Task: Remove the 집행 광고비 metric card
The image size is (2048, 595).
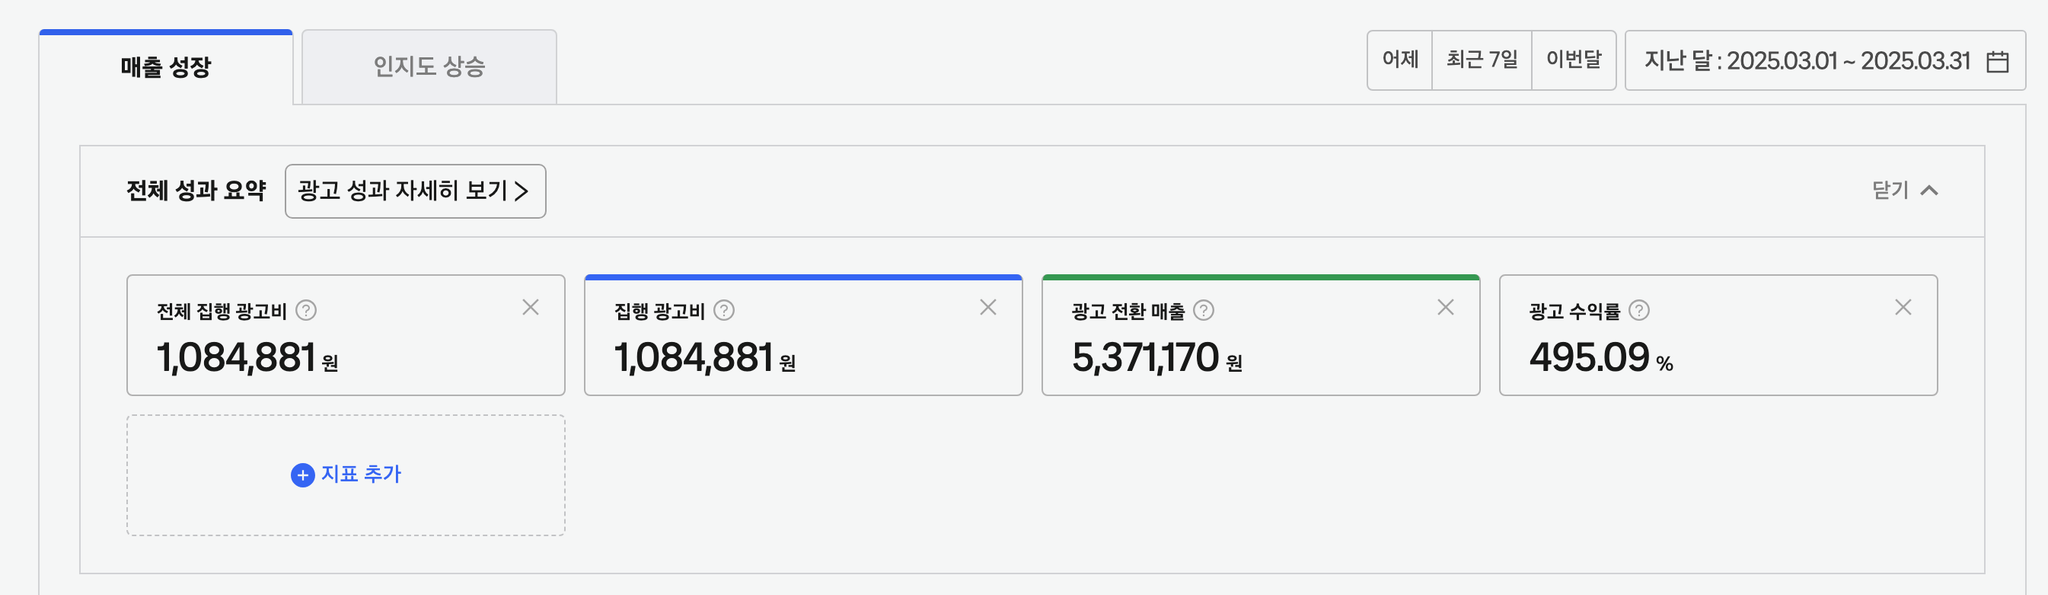Action: point(988,308)
